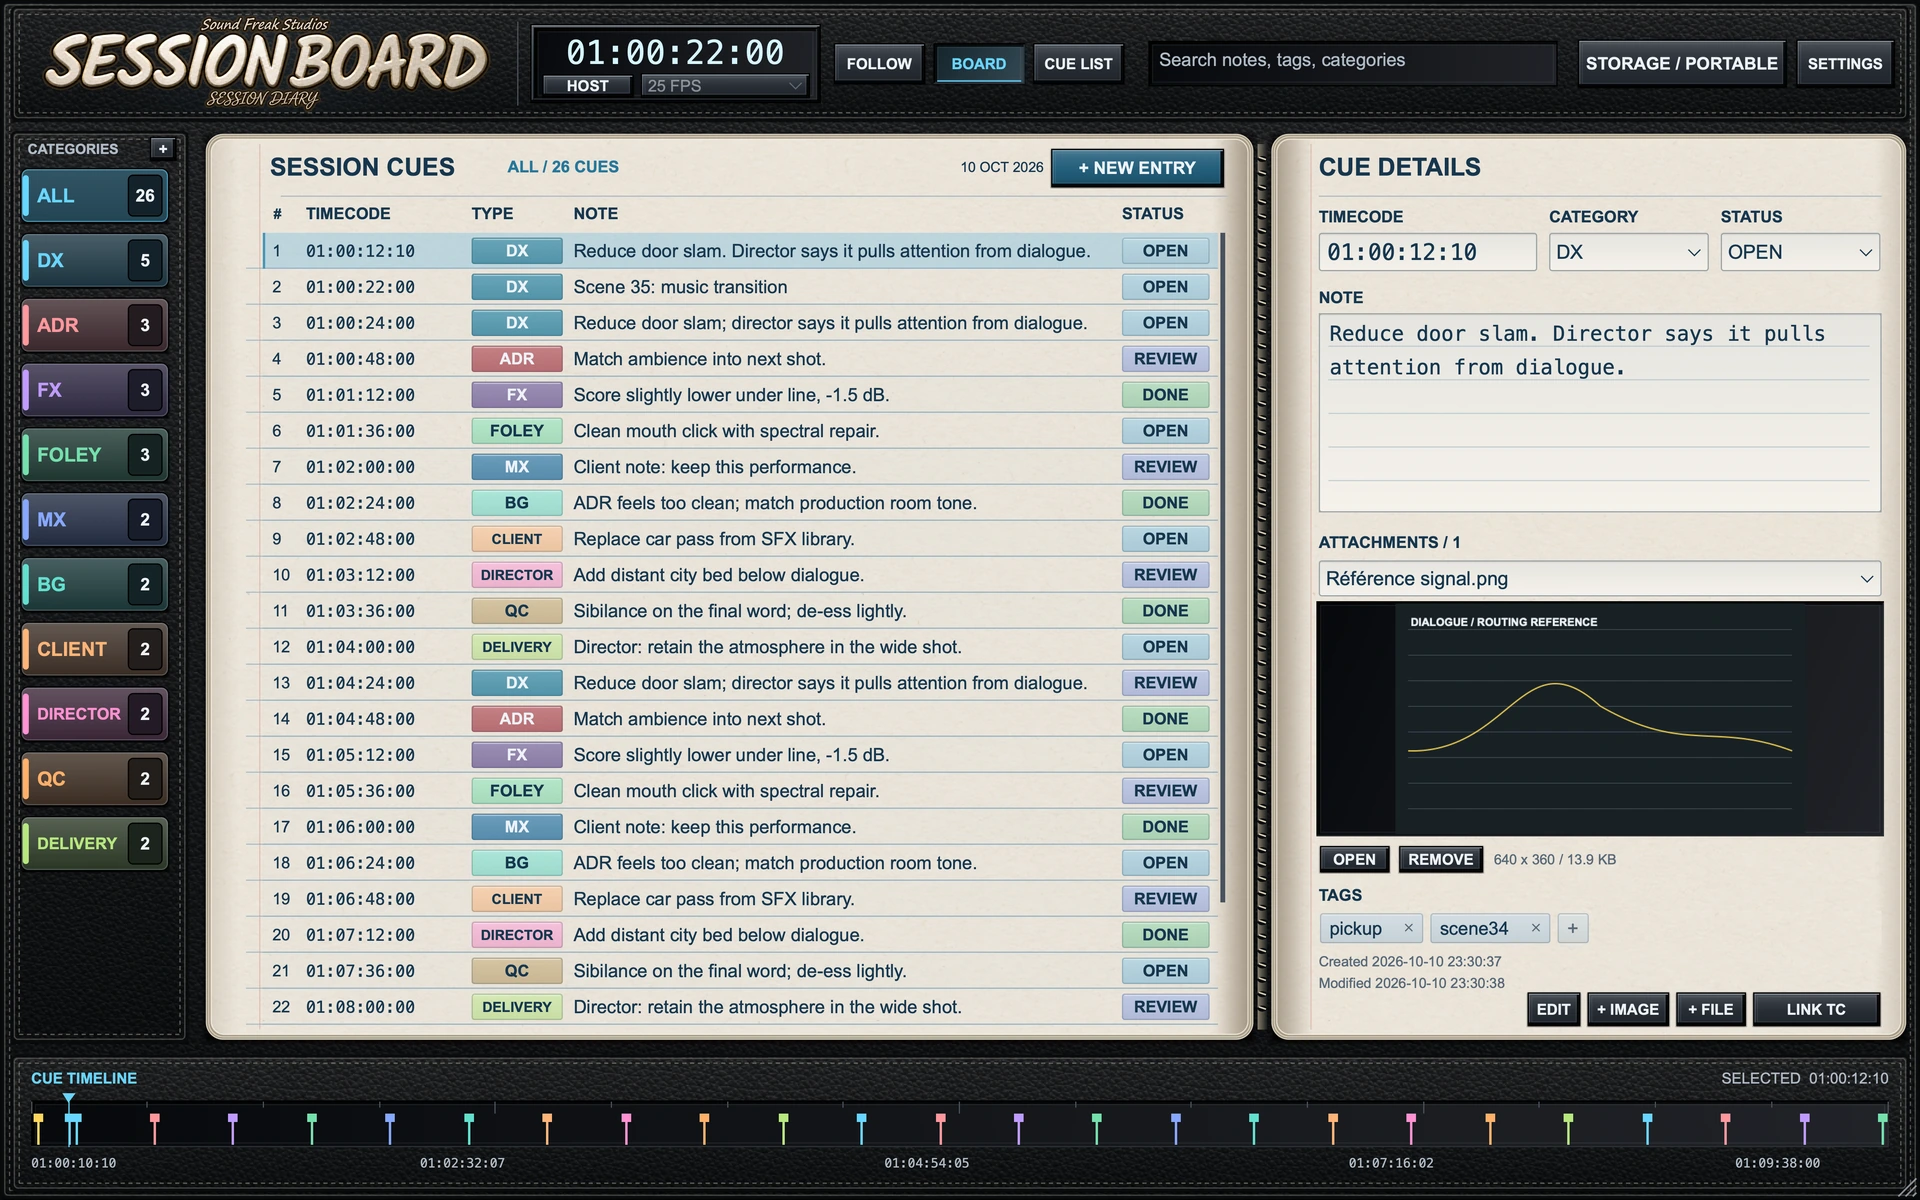Toggle HOST timecode sync
1920x1200 pixels.
click(x=587, y=86)
